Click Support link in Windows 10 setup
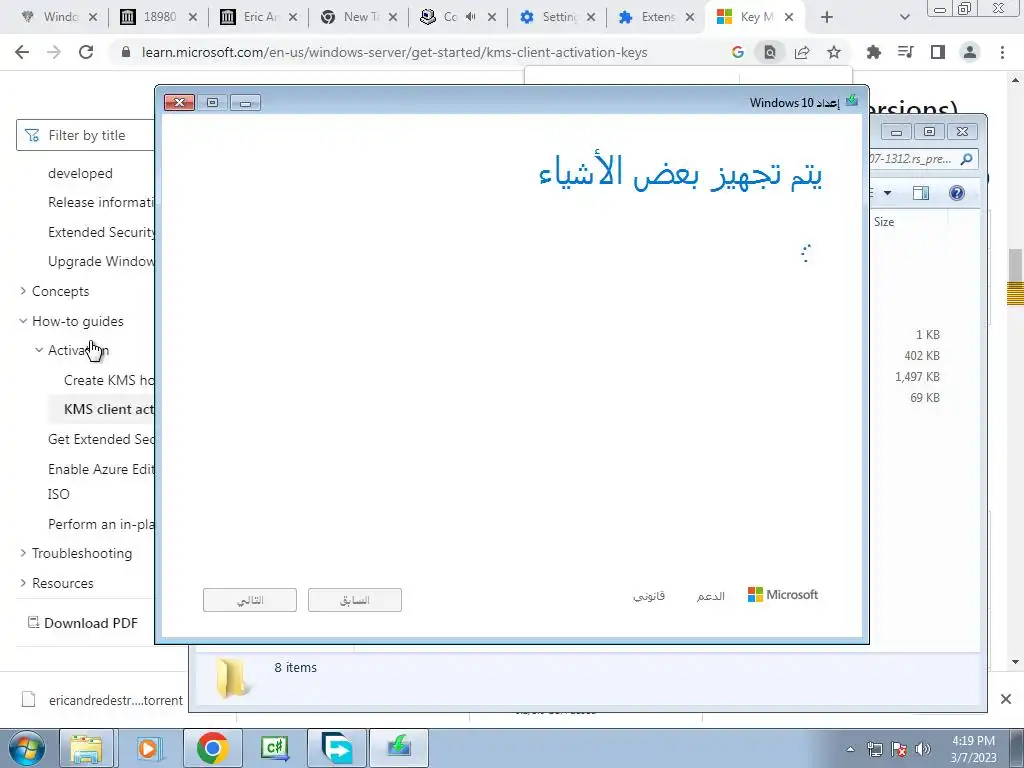 (711, 596)
